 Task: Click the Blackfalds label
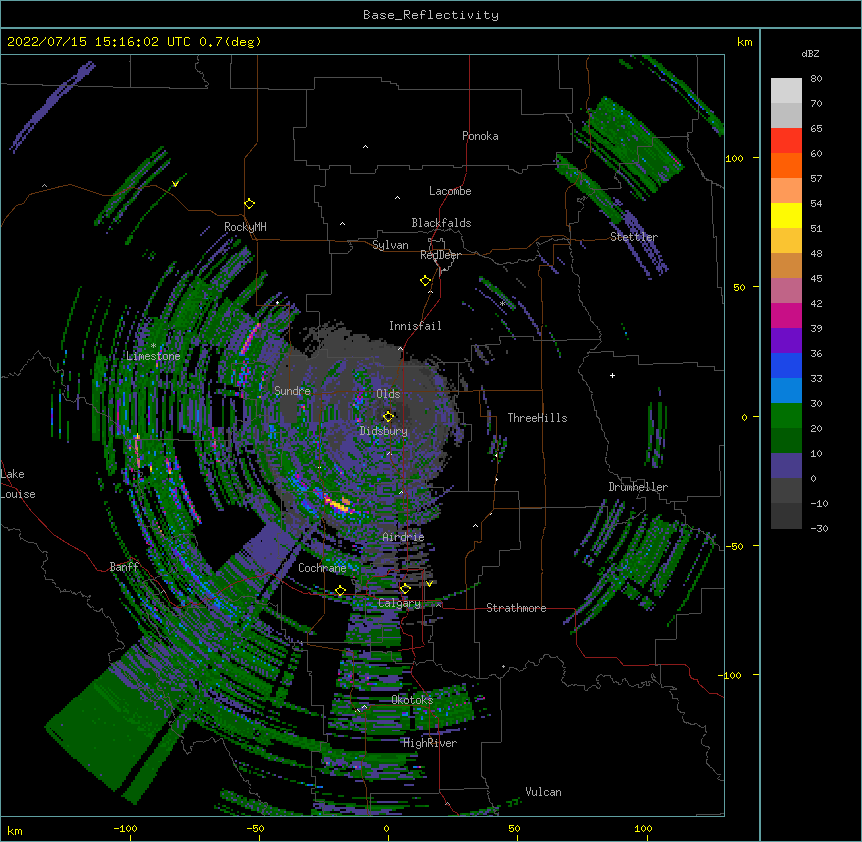point(441,223)
